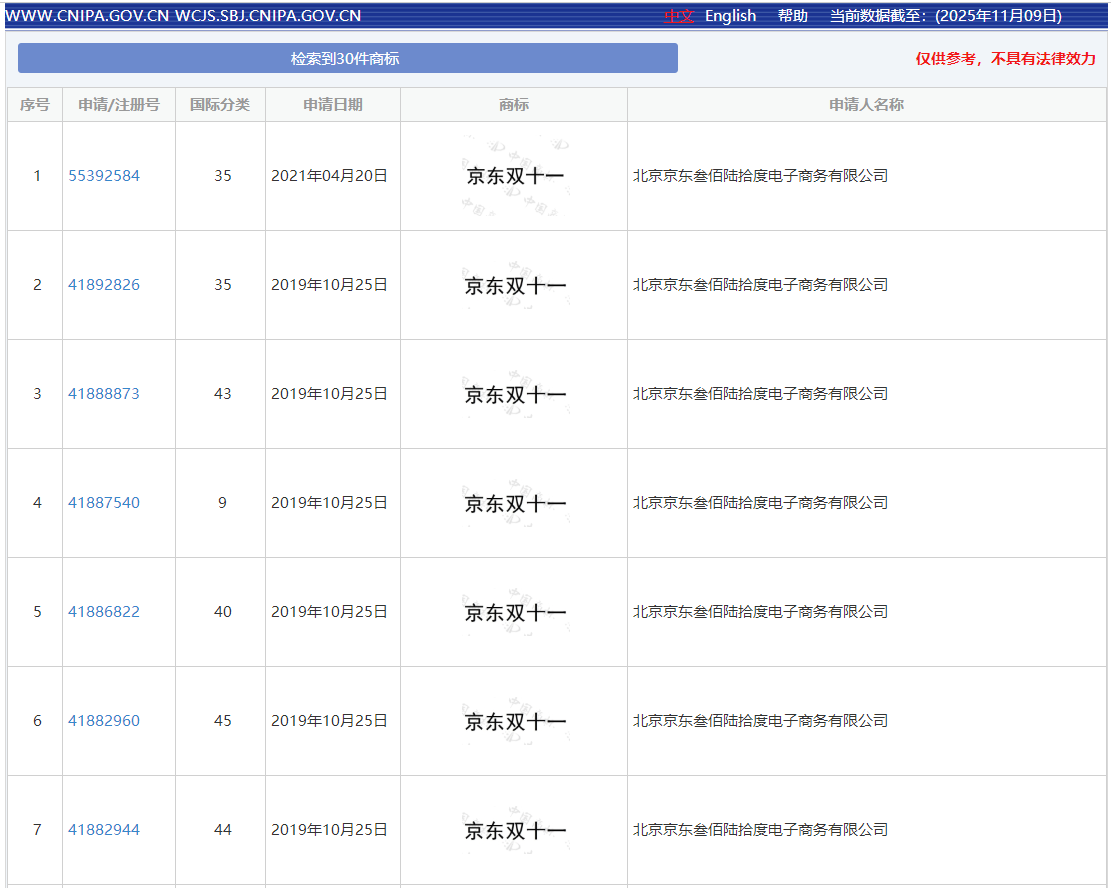
Task: Click applicant name in row 2
Action: tap(760, 285)
